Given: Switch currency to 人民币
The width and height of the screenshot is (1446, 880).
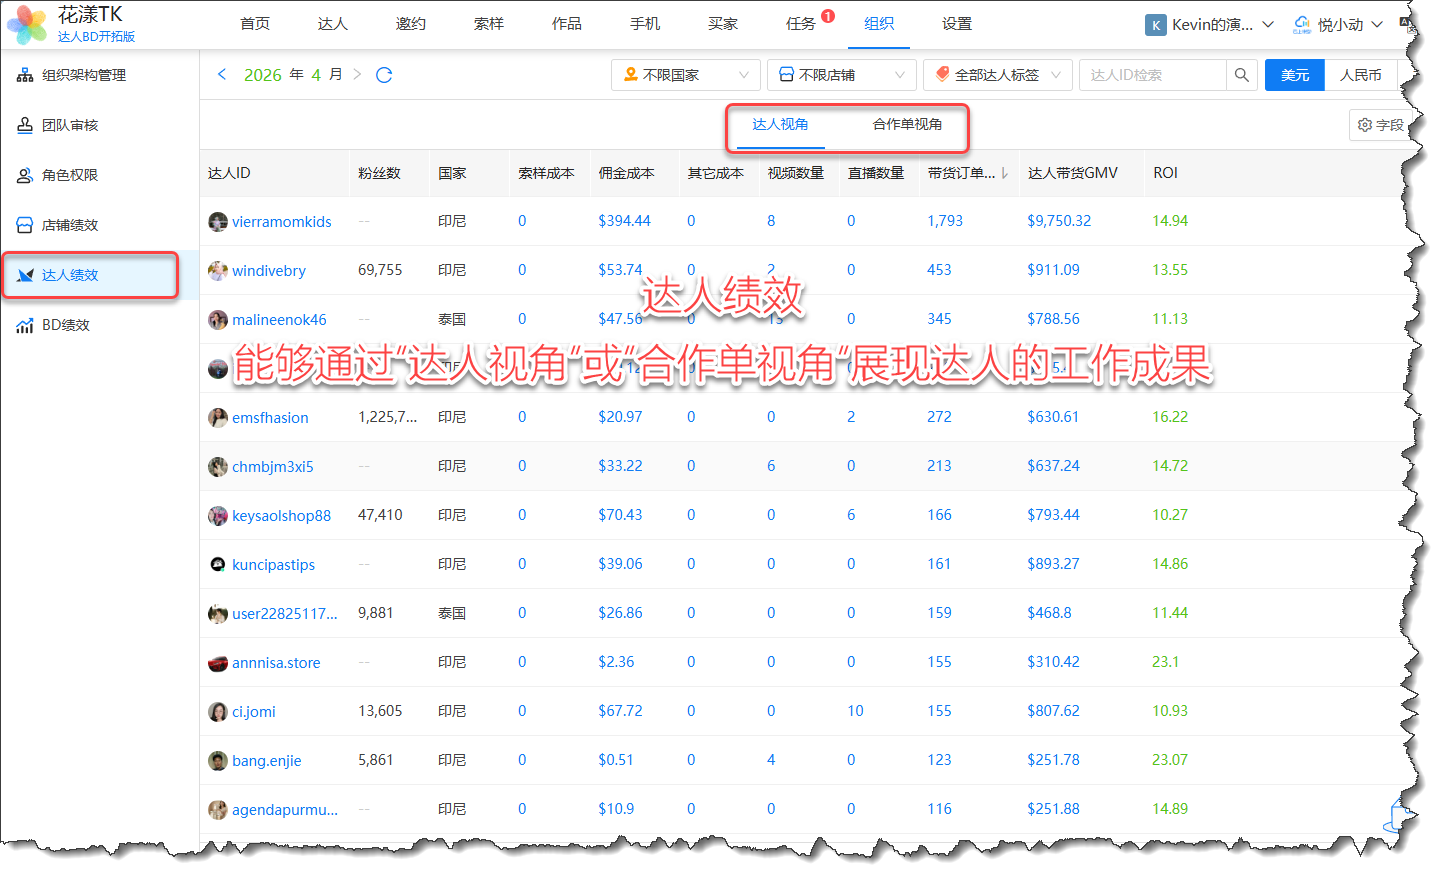Looking at the screenshot, I should click(1360, 75).
